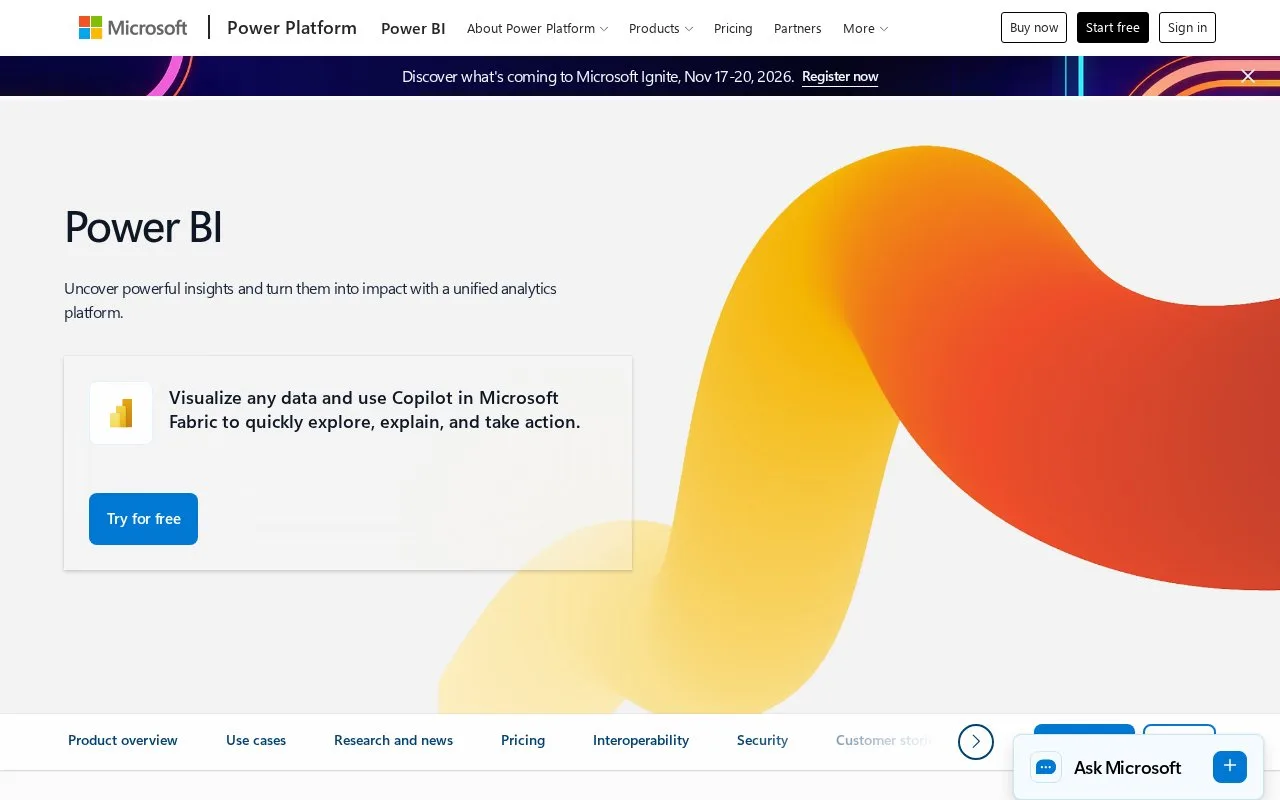Click the blue plus button in Ask Microsoft
This screenshot has width=1280, height=800.
(x=1230, y=766)
